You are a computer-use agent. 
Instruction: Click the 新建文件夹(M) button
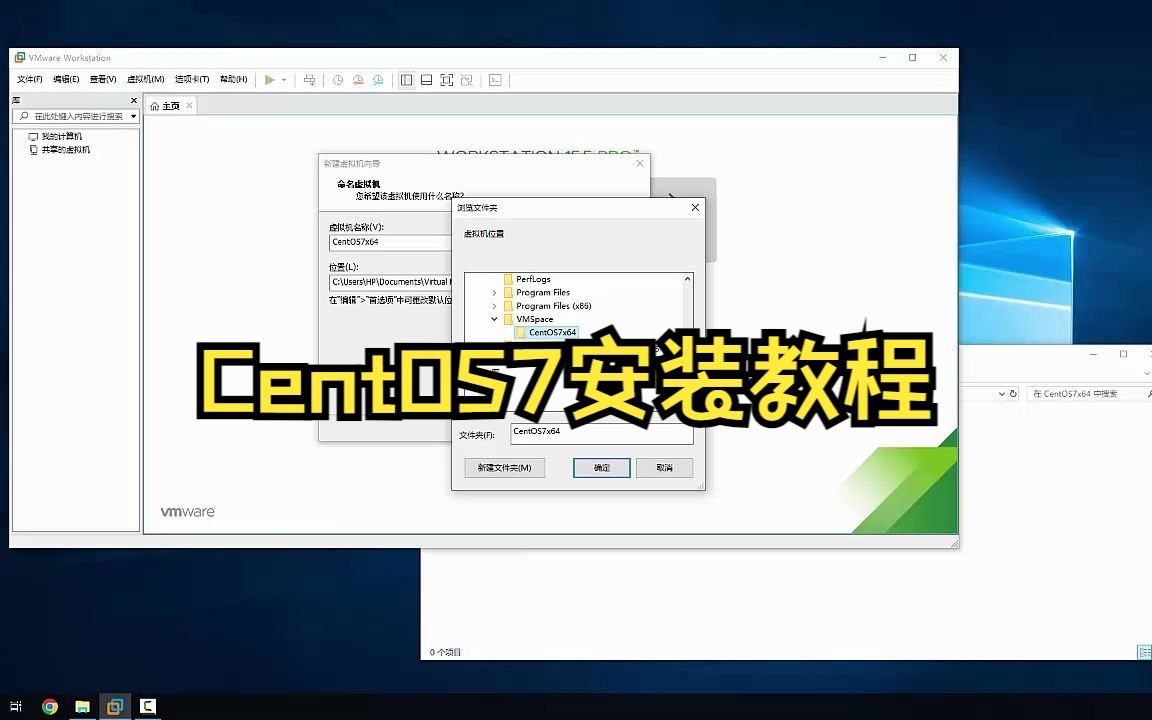[x=503, y=467]
